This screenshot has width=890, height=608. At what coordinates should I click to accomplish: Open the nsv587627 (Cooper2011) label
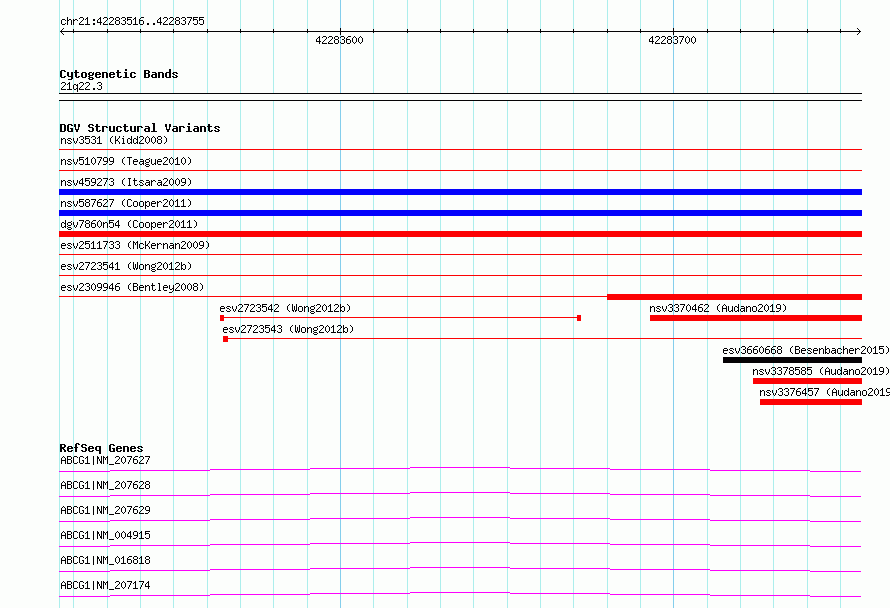(x=126, y=203)
